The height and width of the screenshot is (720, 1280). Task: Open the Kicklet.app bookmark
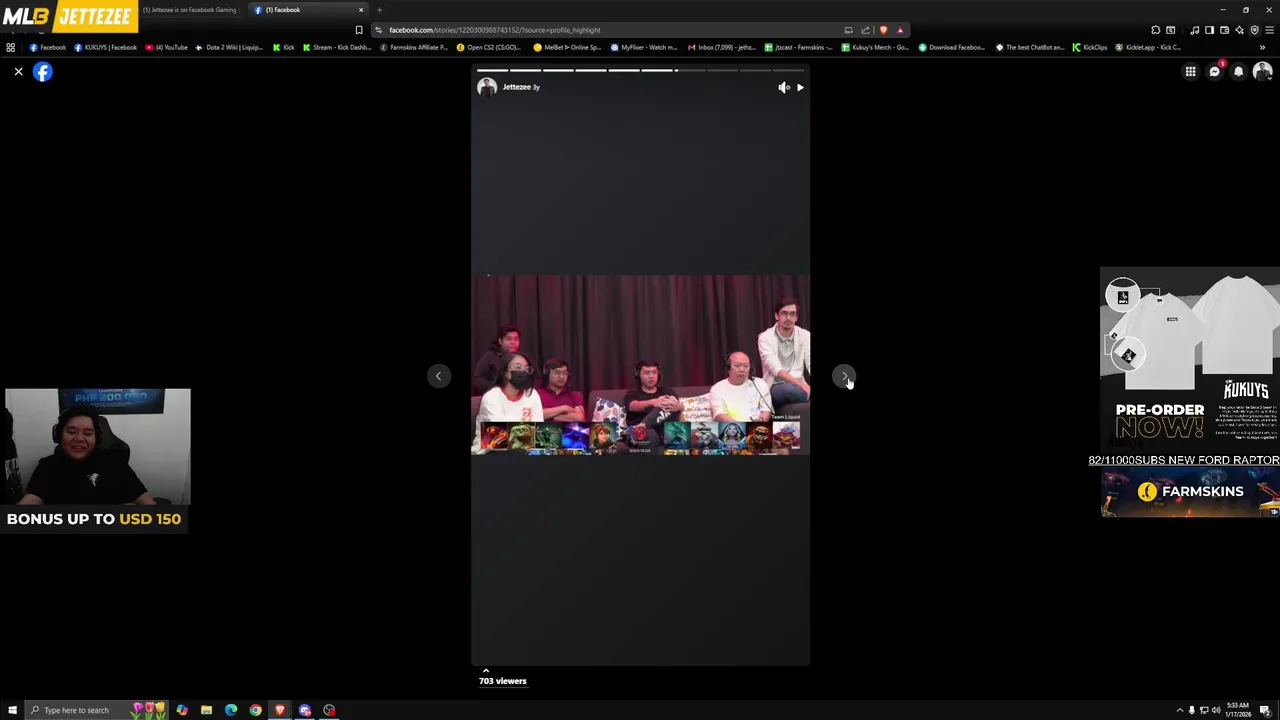tap(1148, 47)
